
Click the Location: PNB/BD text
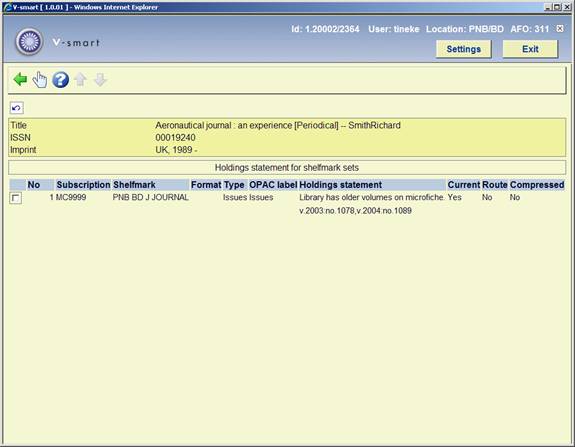465,29
